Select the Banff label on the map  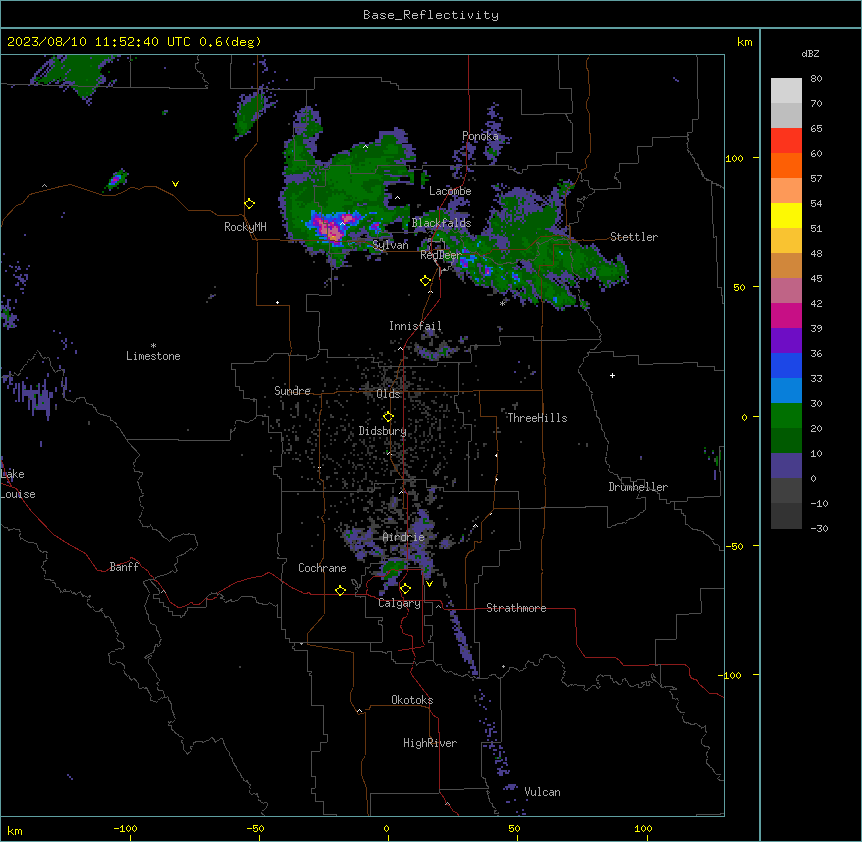coord(124,567)
